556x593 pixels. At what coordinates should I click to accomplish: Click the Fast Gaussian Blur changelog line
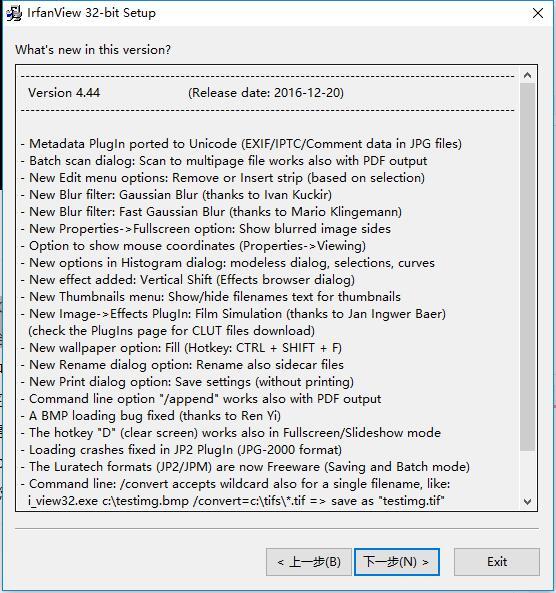pyautogui.click(x=211, y=212)
